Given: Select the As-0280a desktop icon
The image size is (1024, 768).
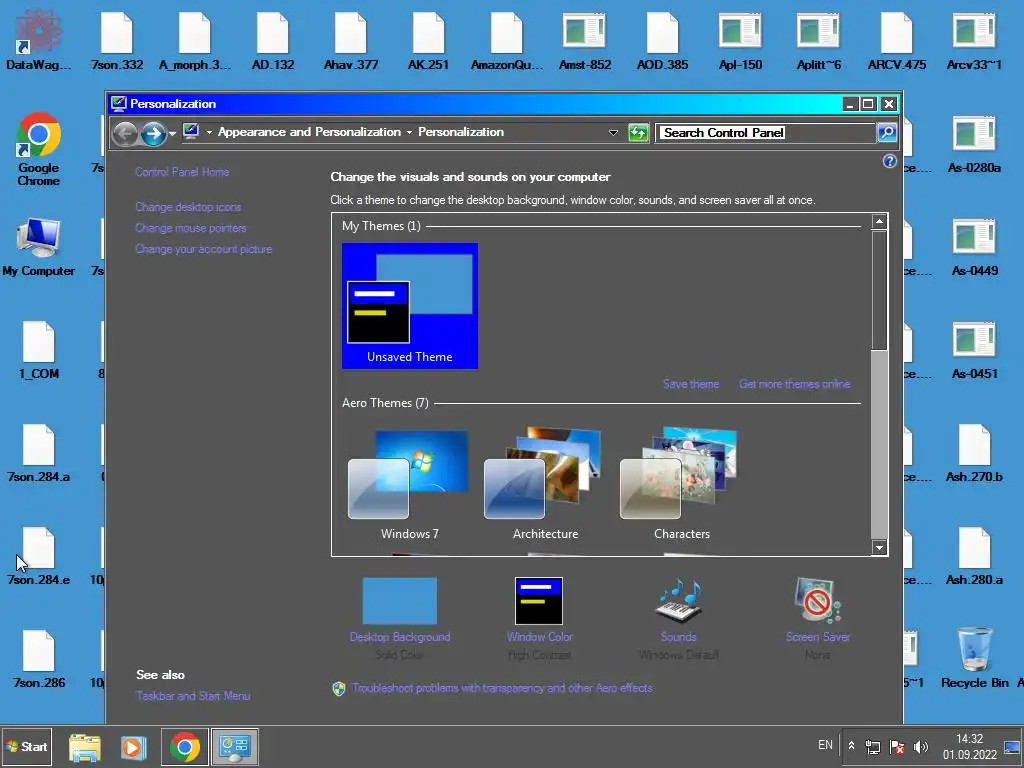Looking at the screenshot, I should point(974,145).
